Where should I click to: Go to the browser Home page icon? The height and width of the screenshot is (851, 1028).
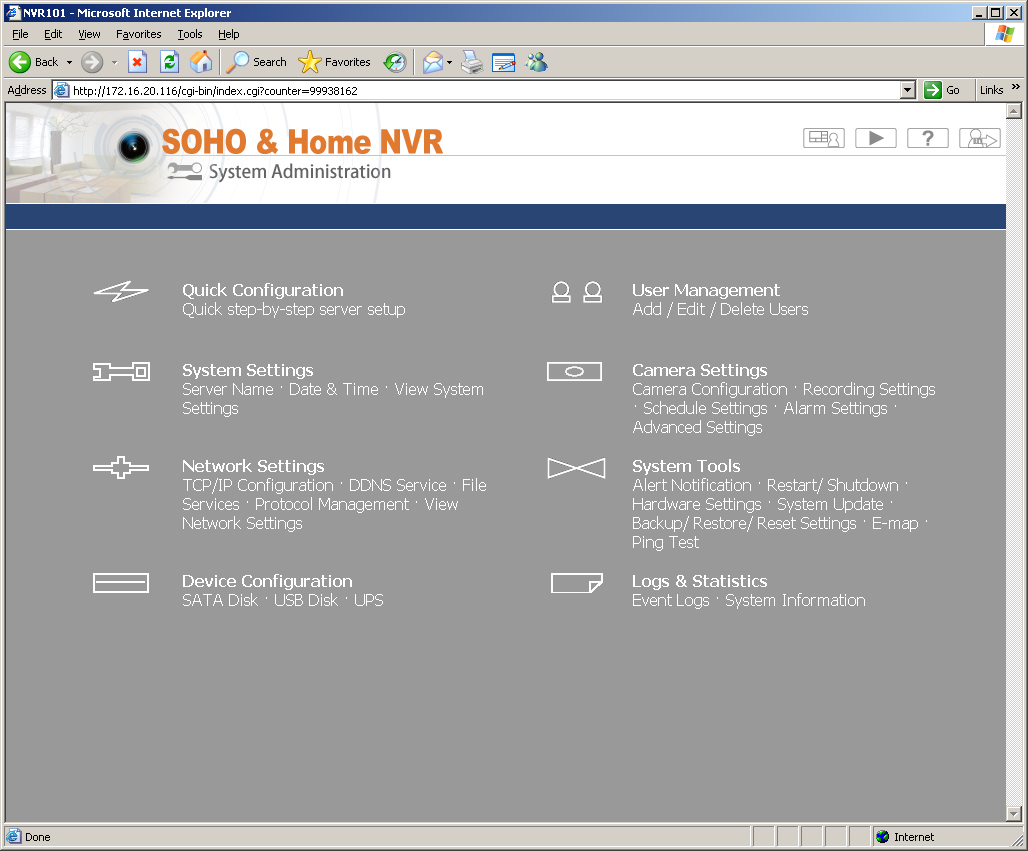[201, 62]
